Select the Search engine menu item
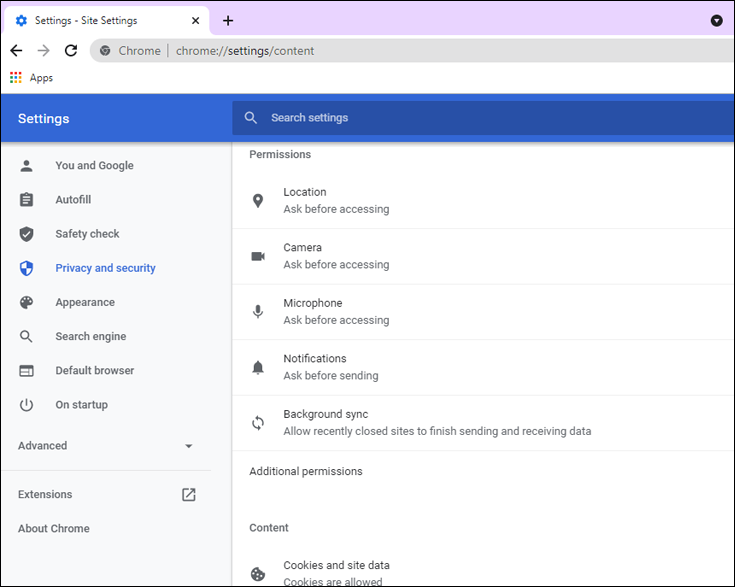 point(90,337)
